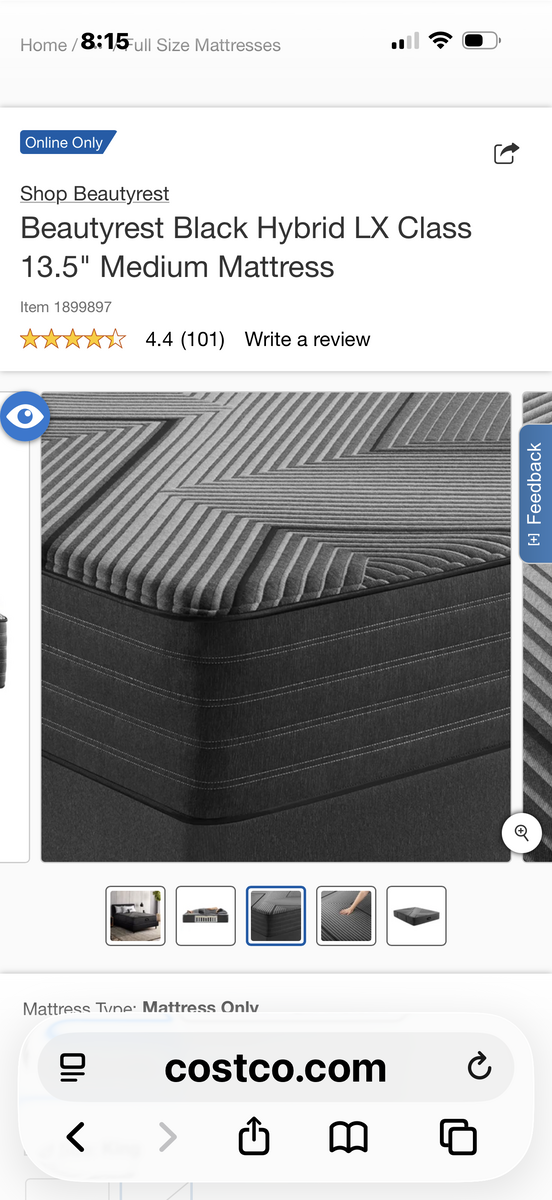
Task: Open the Feedback side tab
Action: coord(535,493)
